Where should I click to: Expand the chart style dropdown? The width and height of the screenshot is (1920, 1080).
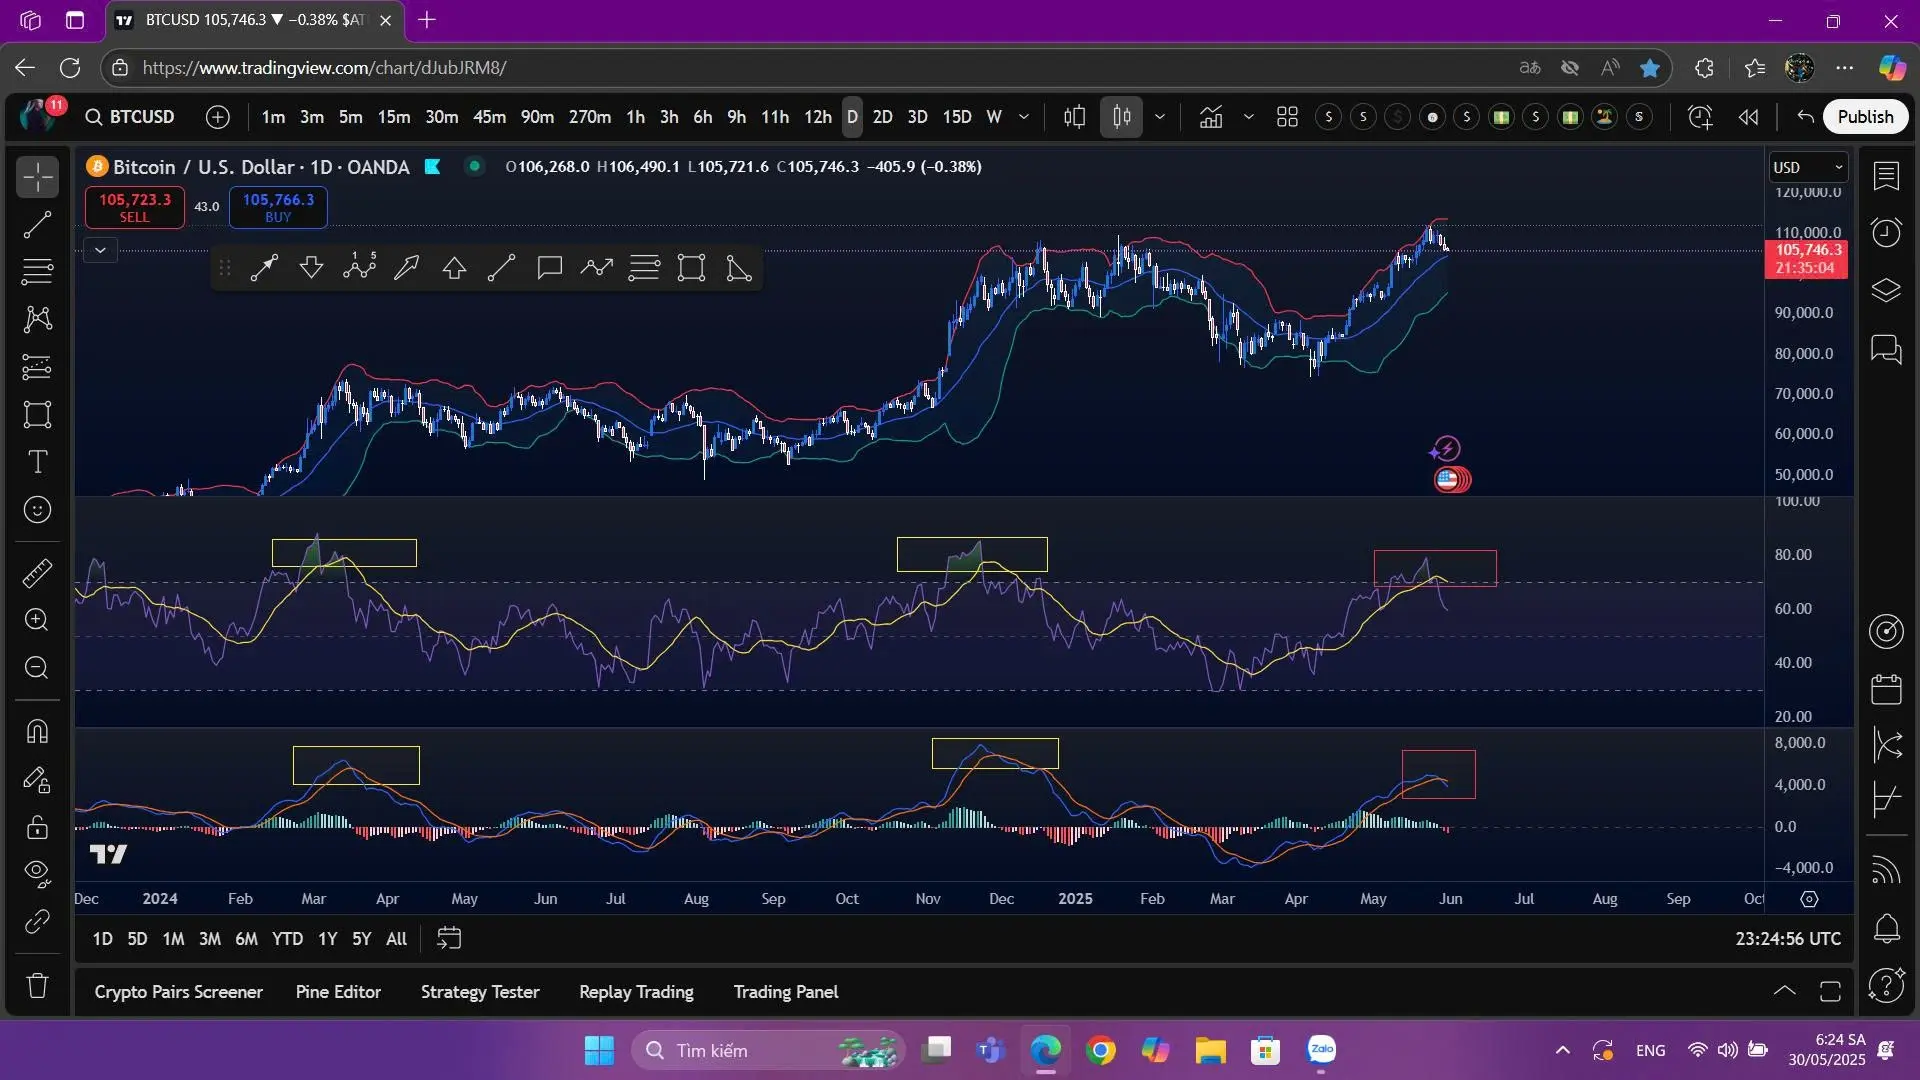pyautogui.click(x=1160, y=117)
